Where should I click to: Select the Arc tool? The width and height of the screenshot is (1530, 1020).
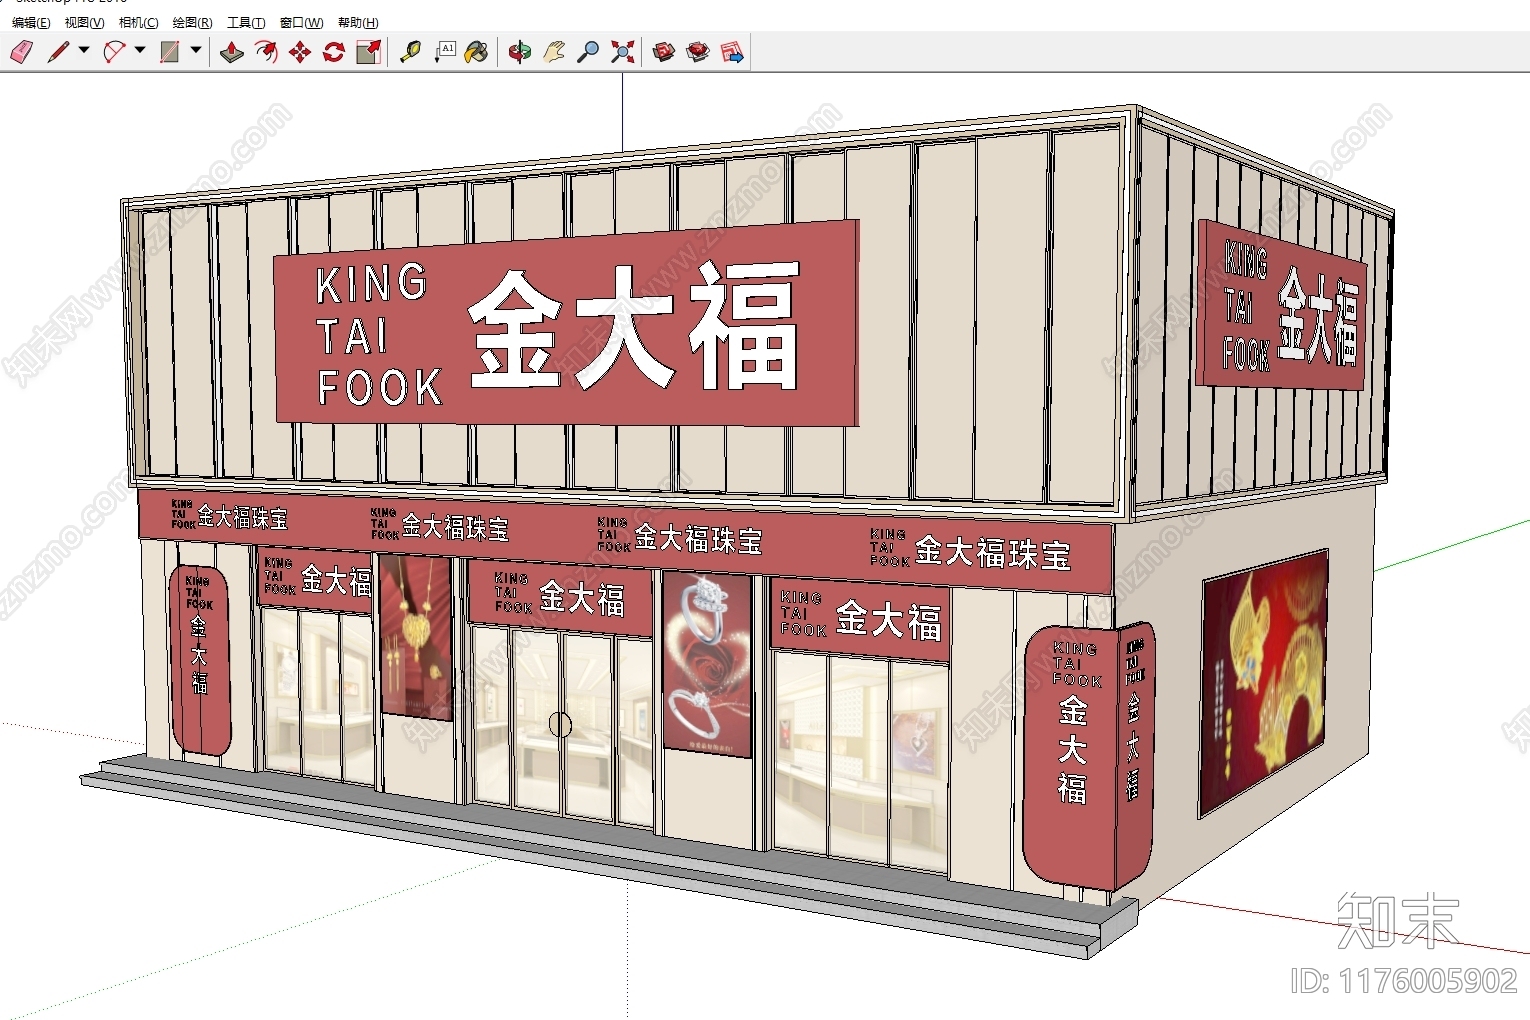[115, 52]
